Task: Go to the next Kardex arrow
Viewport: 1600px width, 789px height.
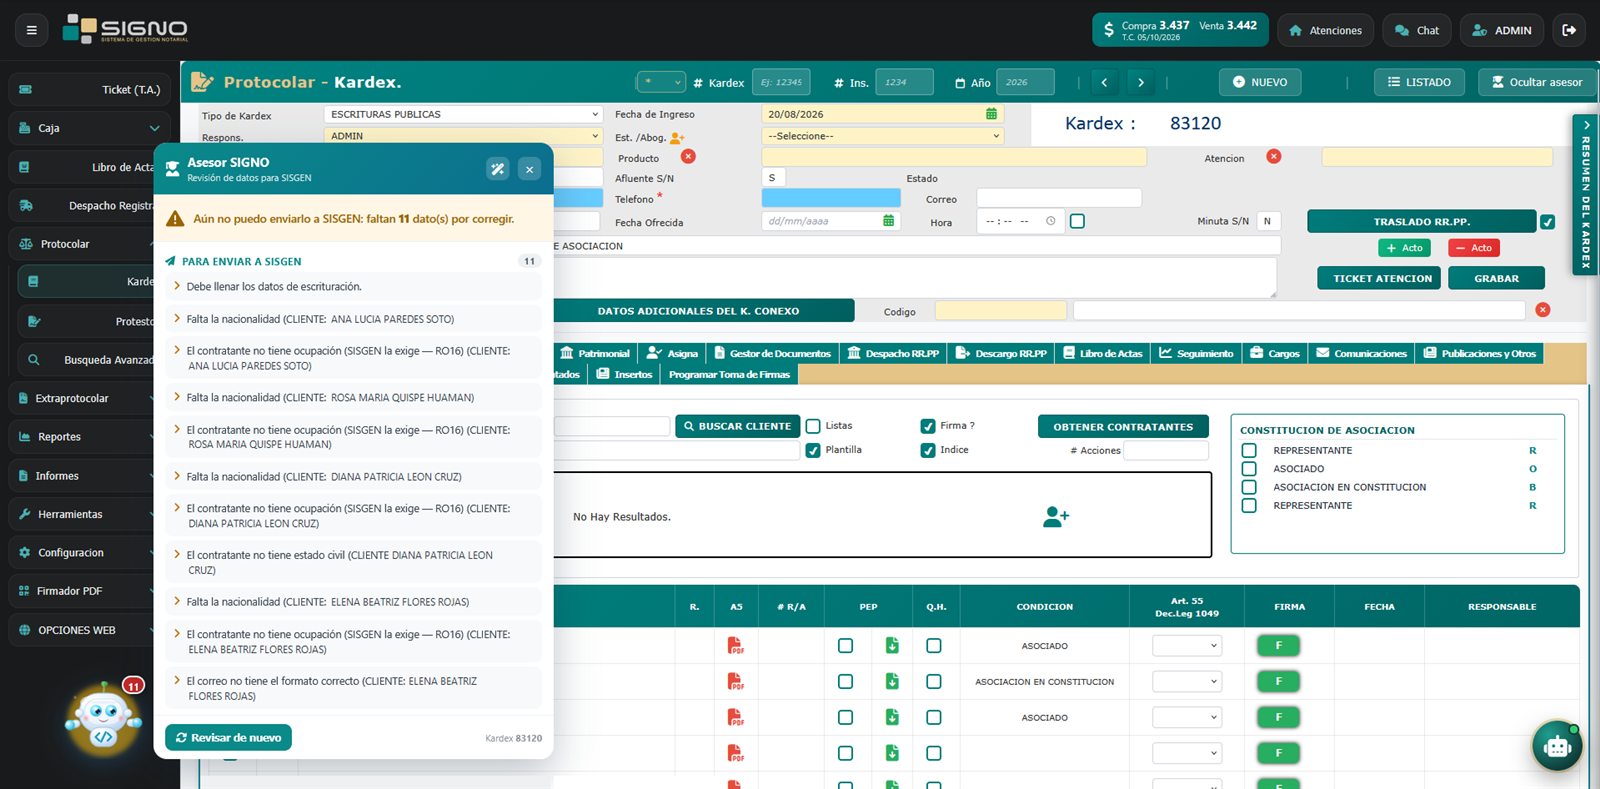Action: (1141, 82)
